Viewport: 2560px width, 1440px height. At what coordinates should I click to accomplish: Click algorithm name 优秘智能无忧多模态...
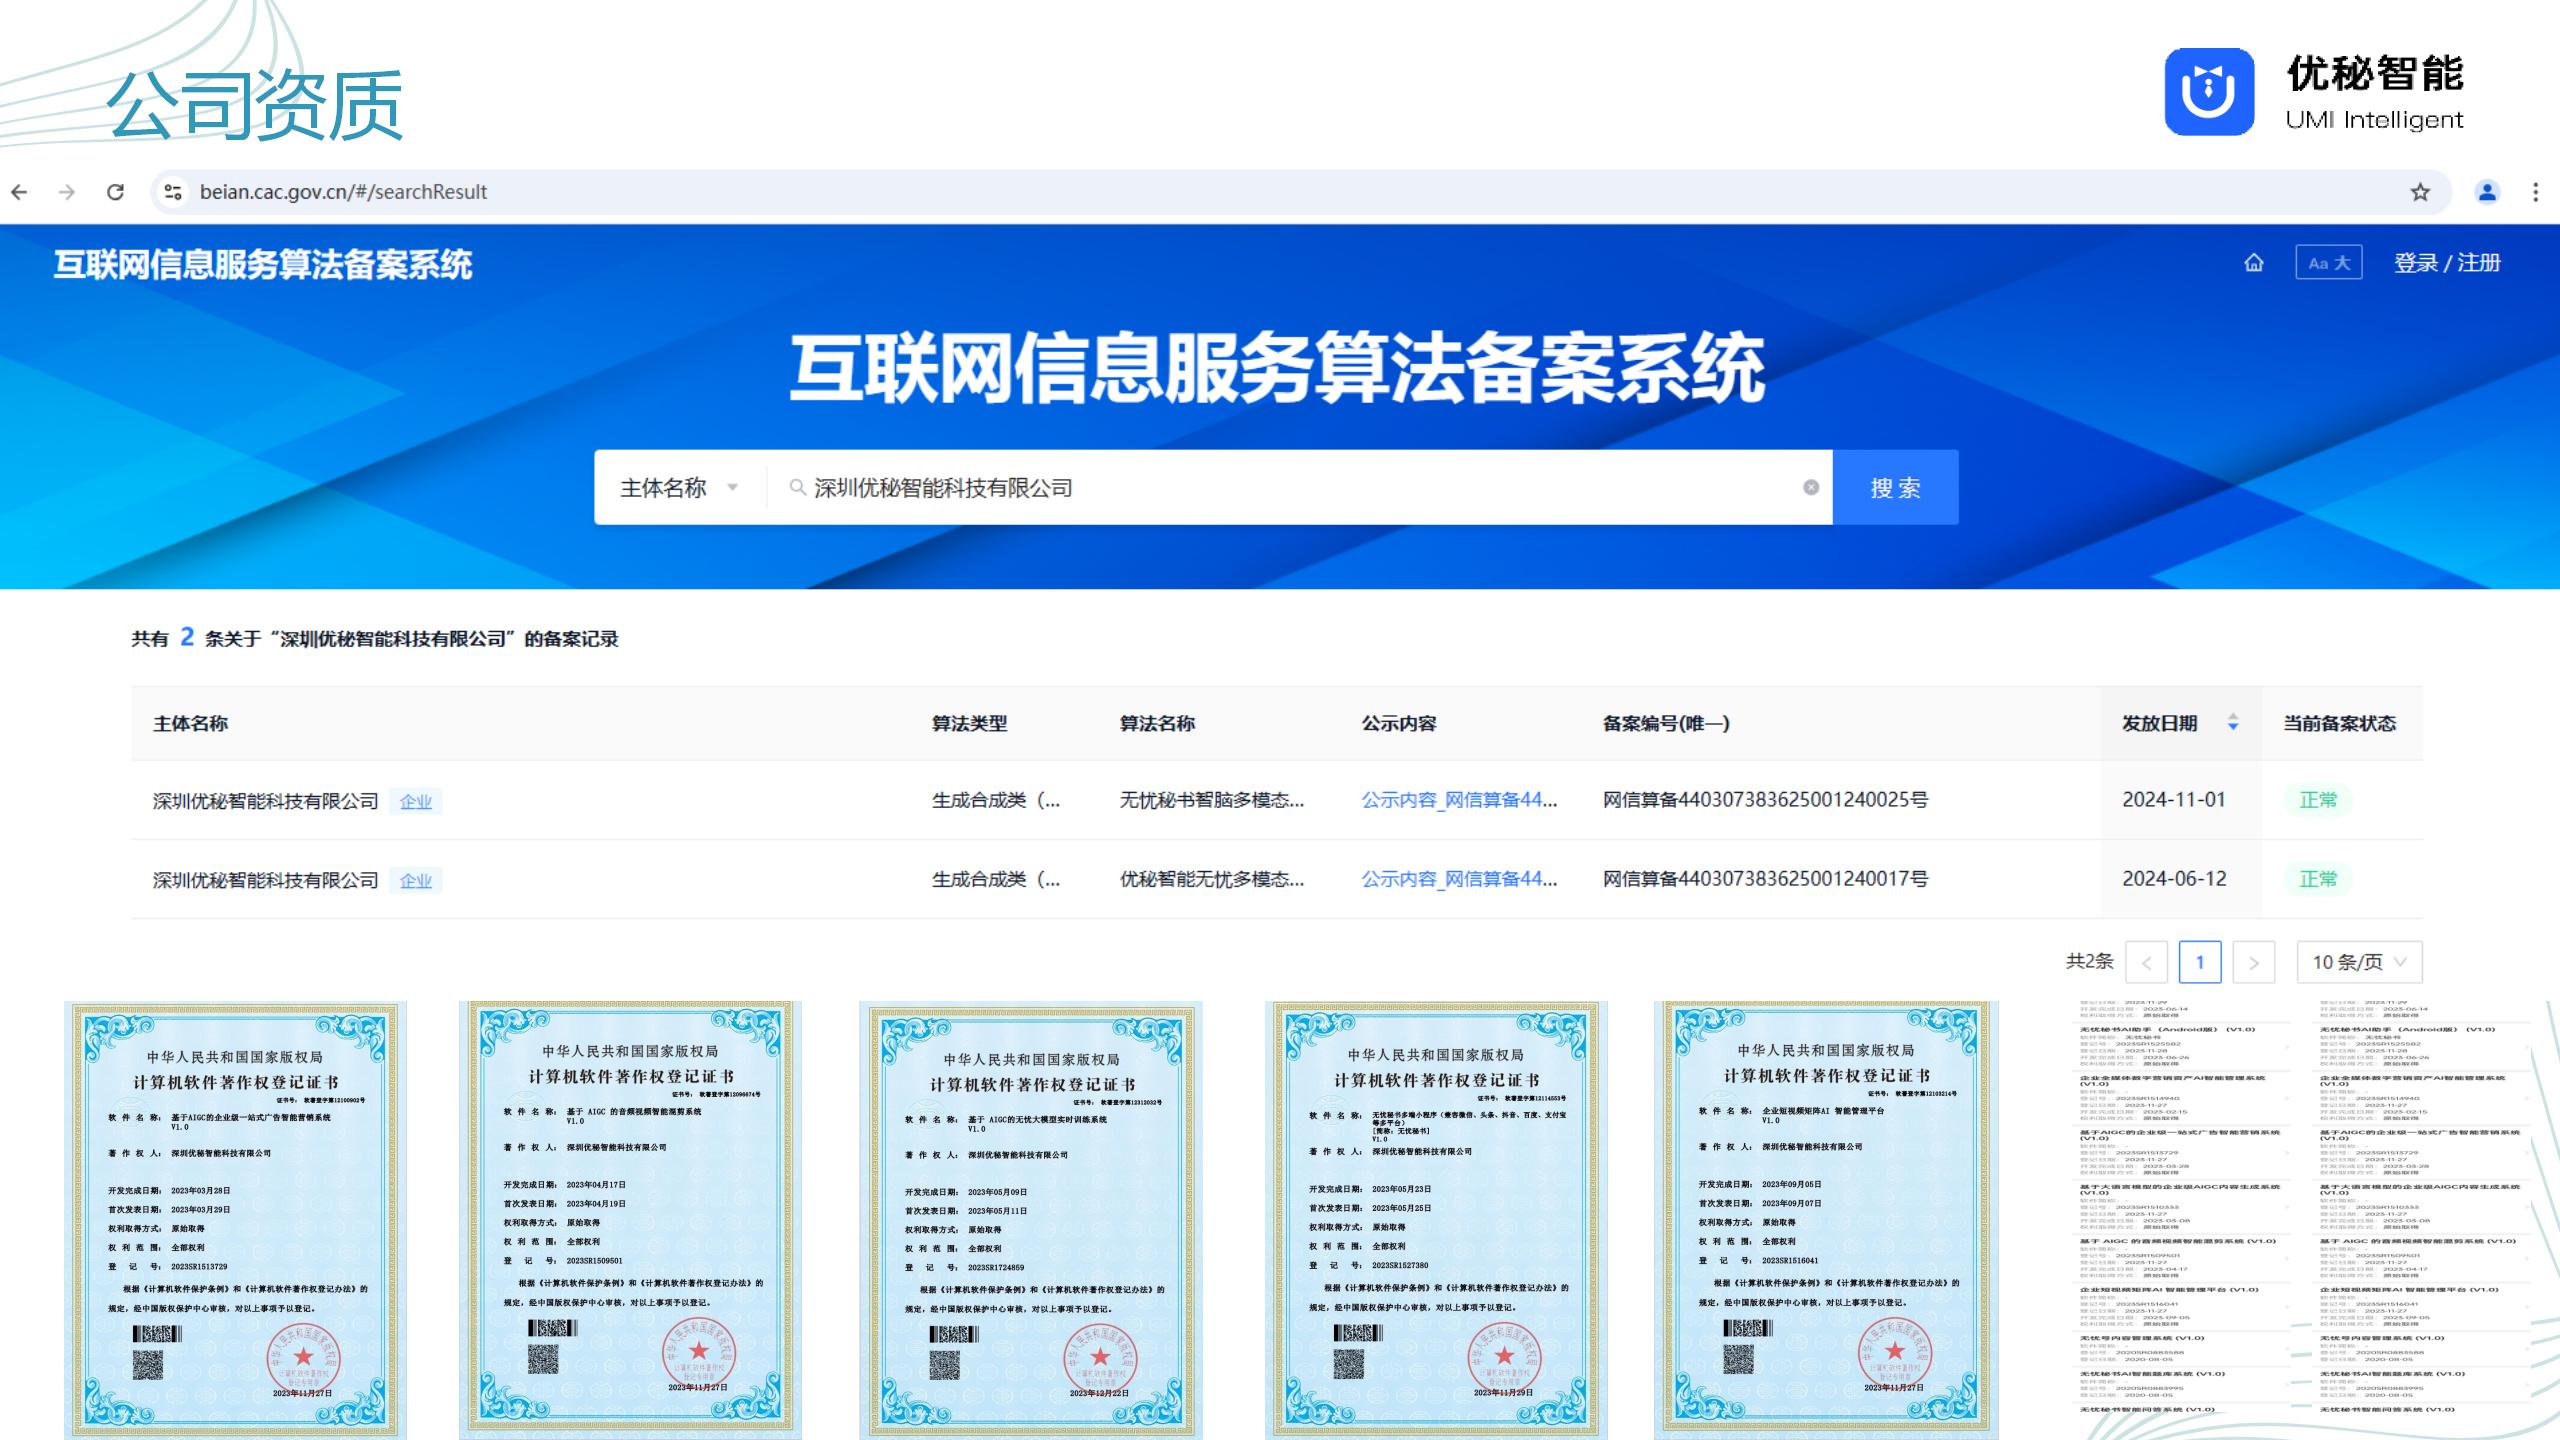coord(1211,879)
